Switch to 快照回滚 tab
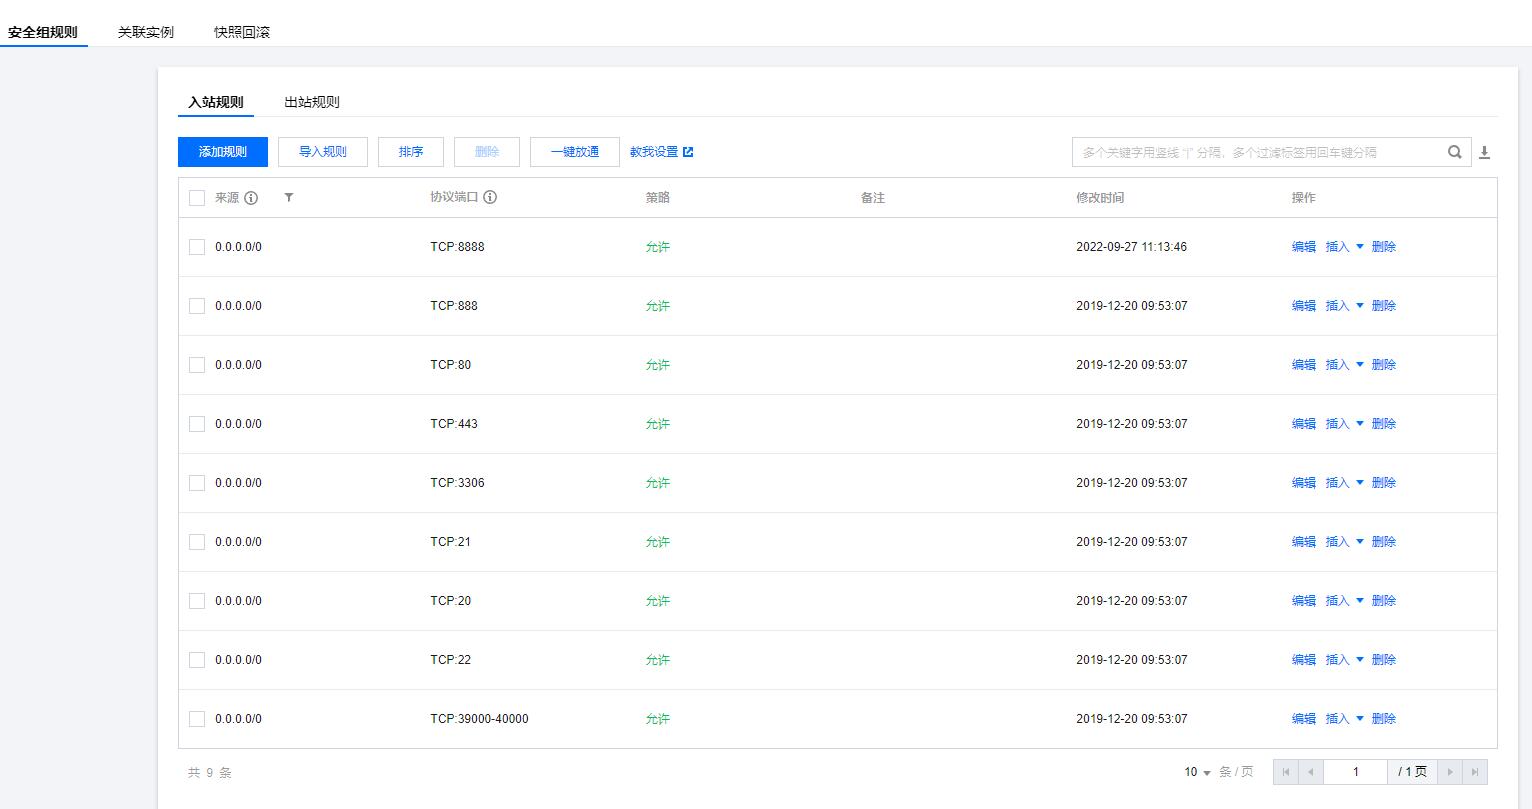1532x809 pixels. (x=242, y=32)
